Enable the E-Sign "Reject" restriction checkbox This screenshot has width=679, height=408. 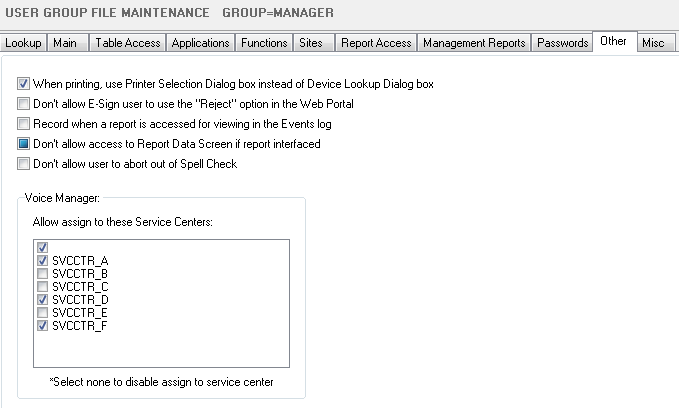point(24,104)
